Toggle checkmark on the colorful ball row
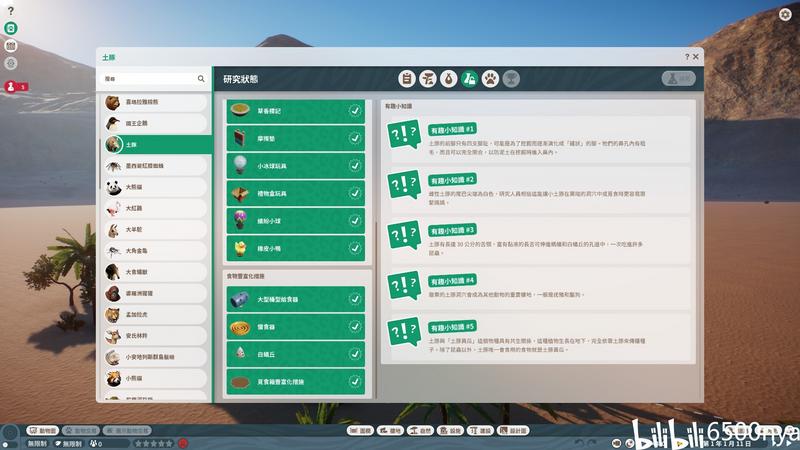 (355, 220)
